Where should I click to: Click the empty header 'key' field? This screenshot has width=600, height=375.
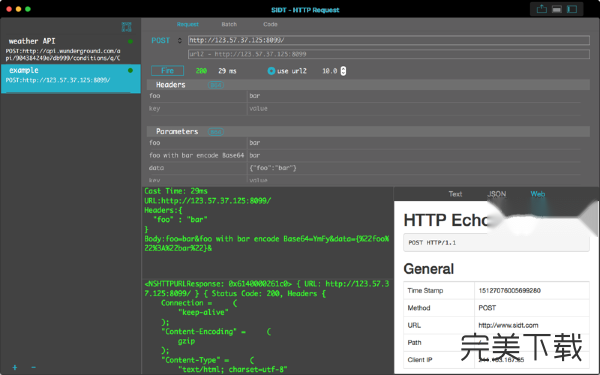197,109
